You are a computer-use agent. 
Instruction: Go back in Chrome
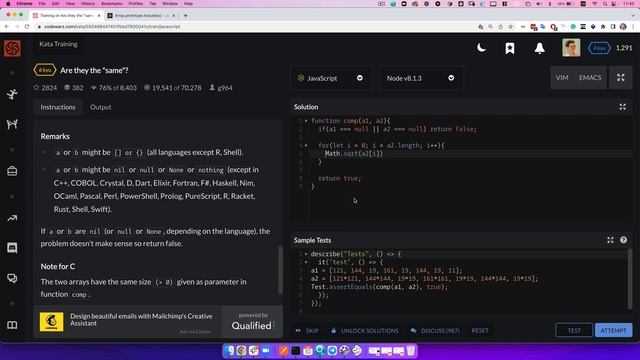pos(7,27)
